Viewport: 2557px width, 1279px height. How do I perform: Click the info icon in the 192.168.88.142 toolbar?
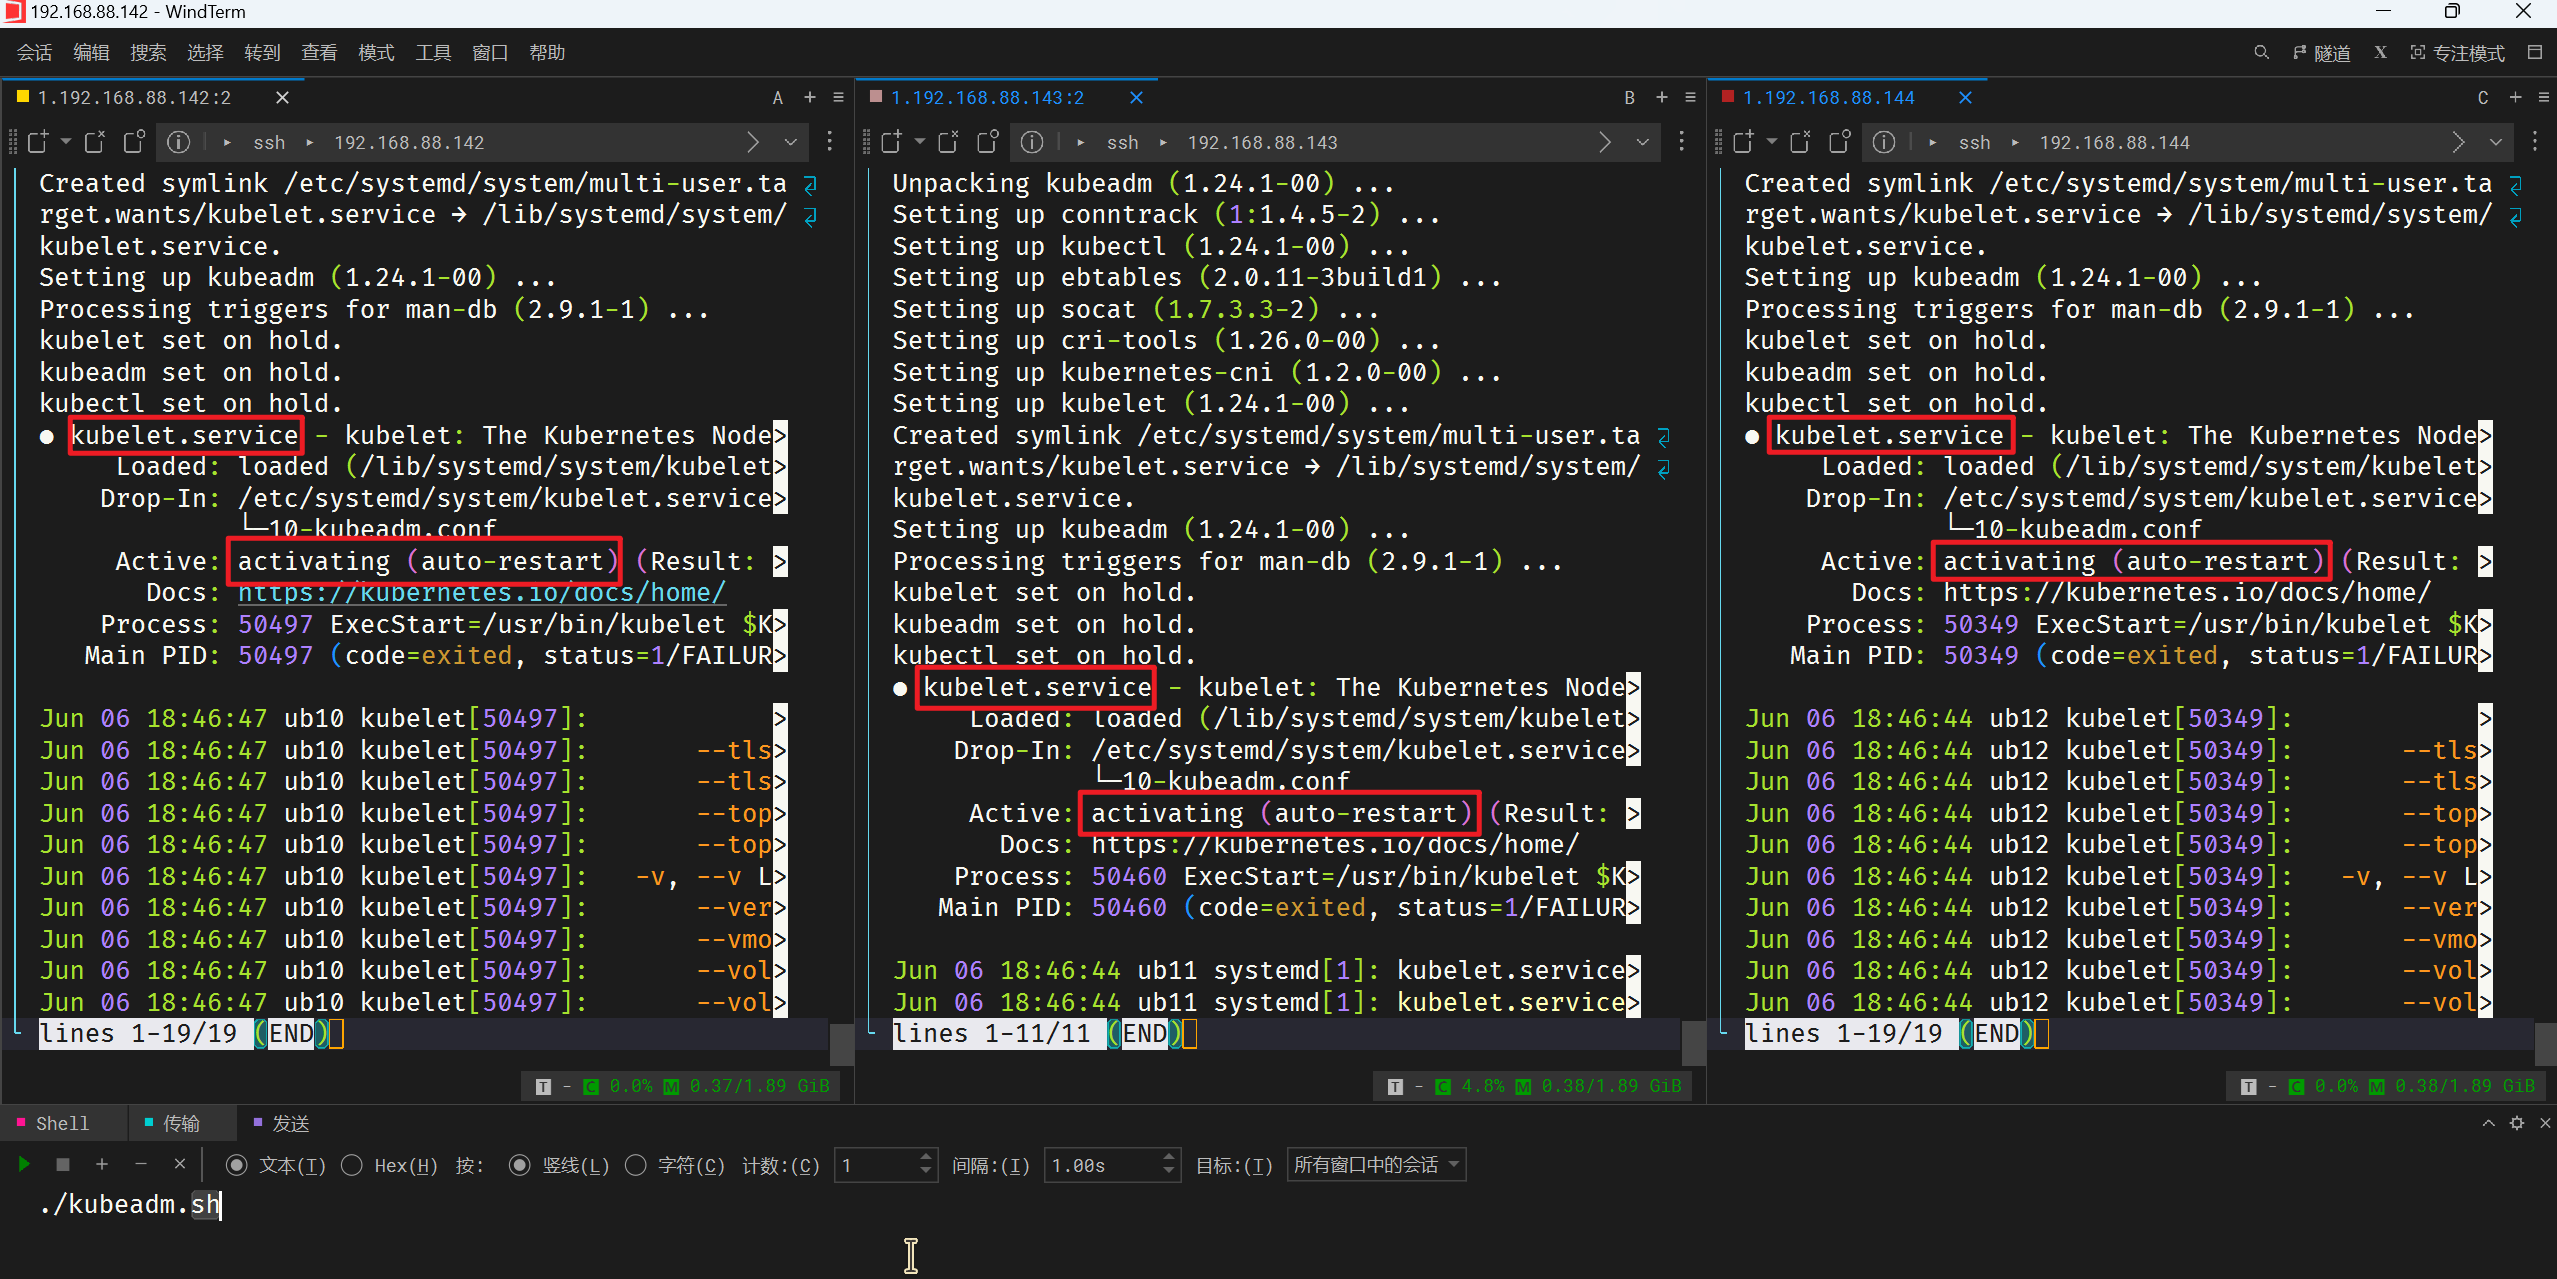[178, 142]
